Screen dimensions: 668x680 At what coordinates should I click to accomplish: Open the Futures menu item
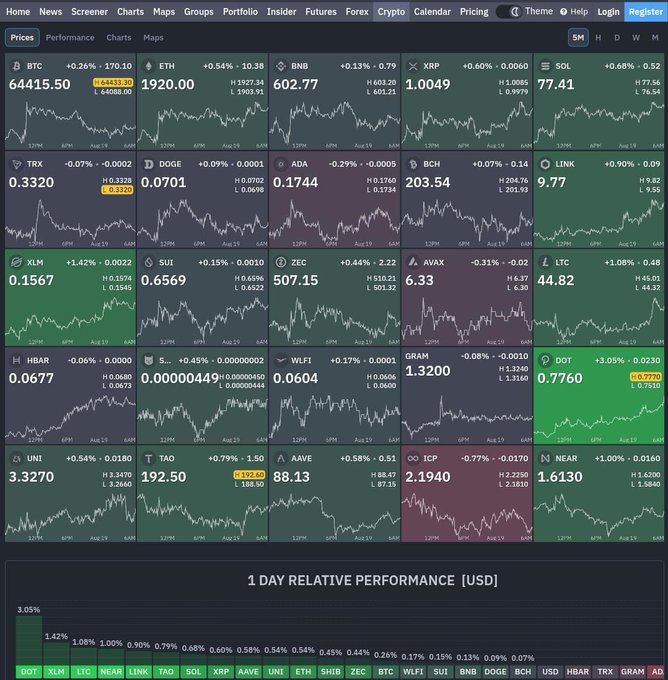pyautogui.click(x=321, y=12)
